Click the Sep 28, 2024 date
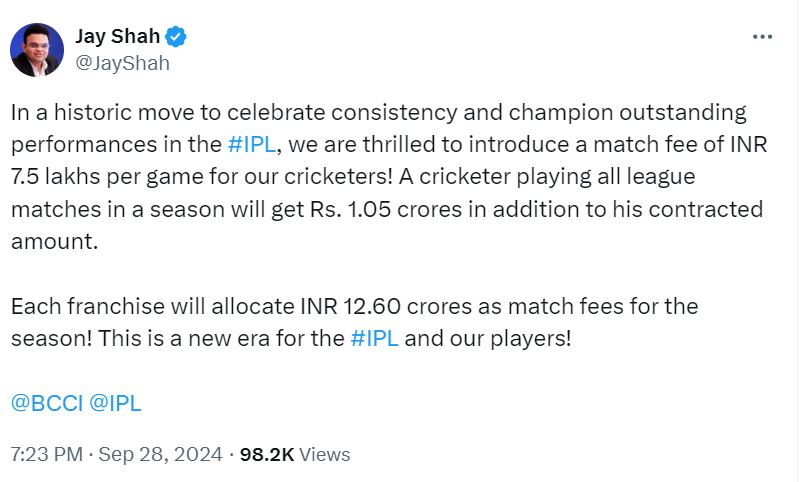Viewport: 800px width, 482px height. [160, 454]
